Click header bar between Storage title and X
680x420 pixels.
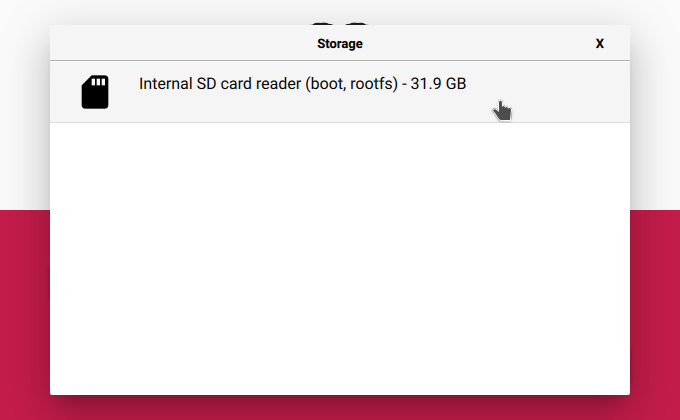tap(479, 43)
